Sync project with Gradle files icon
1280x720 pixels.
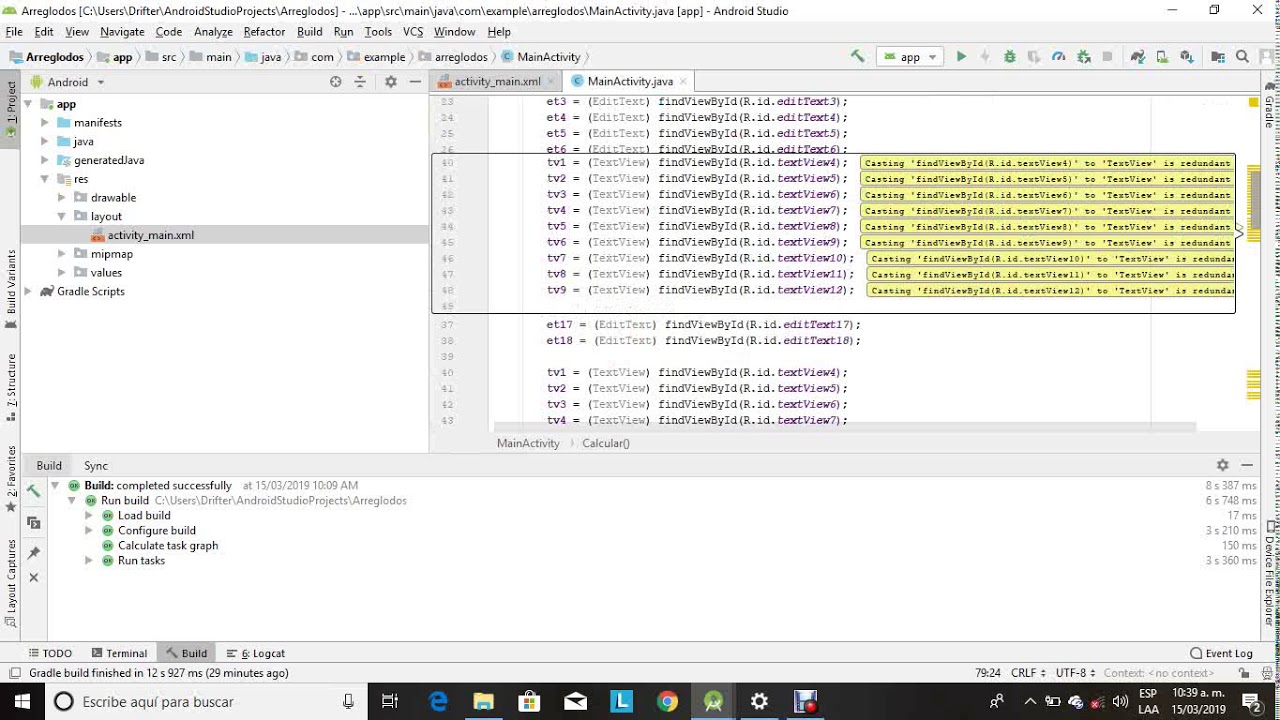[x=1138, y=57]
